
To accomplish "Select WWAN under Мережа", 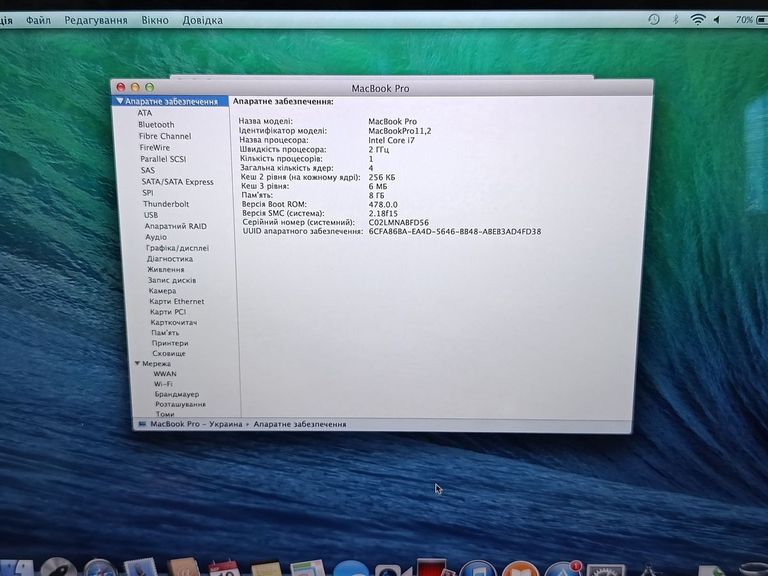I will coord(165,374).
